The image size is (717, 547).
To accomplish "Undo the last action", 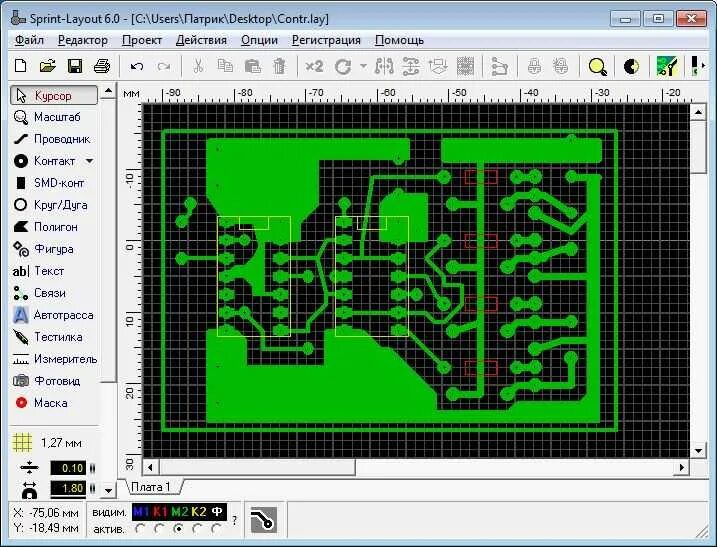I will [137, 67].
